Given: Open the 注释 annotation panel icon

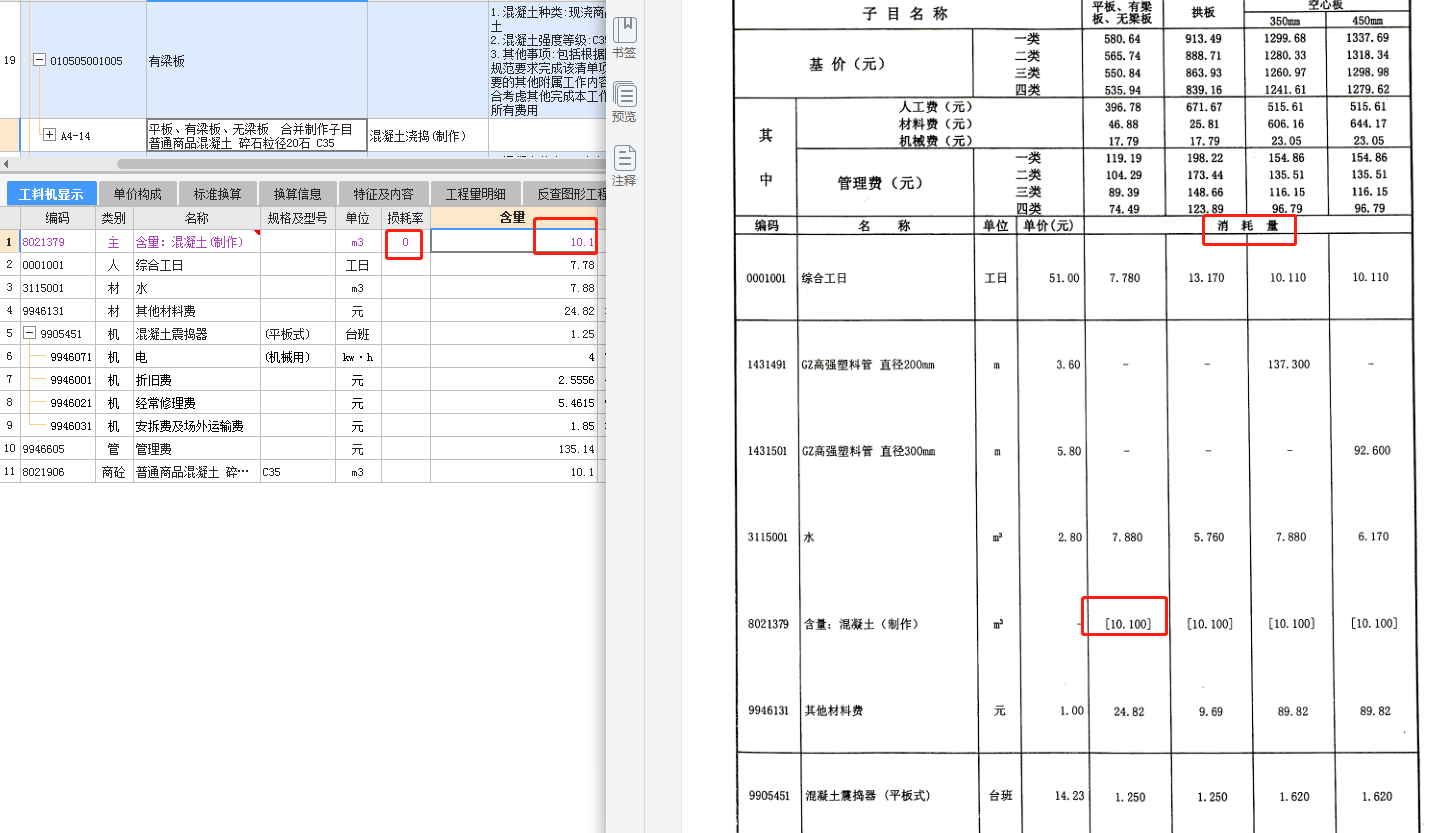Looking at the screenshot, I should point(624,166).
